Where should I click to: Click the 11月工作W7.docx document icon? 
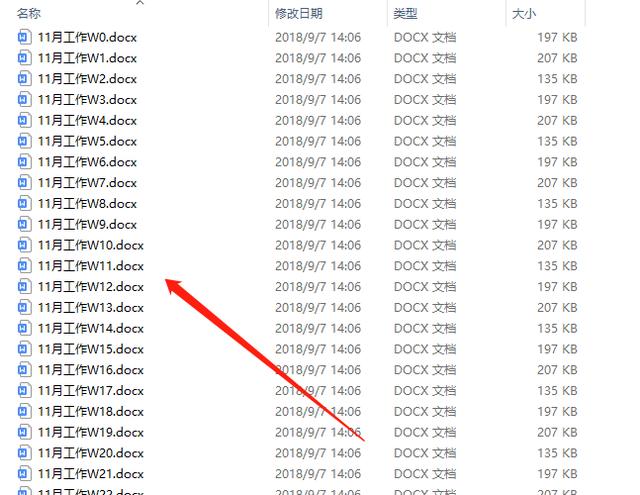click(24, 182)
